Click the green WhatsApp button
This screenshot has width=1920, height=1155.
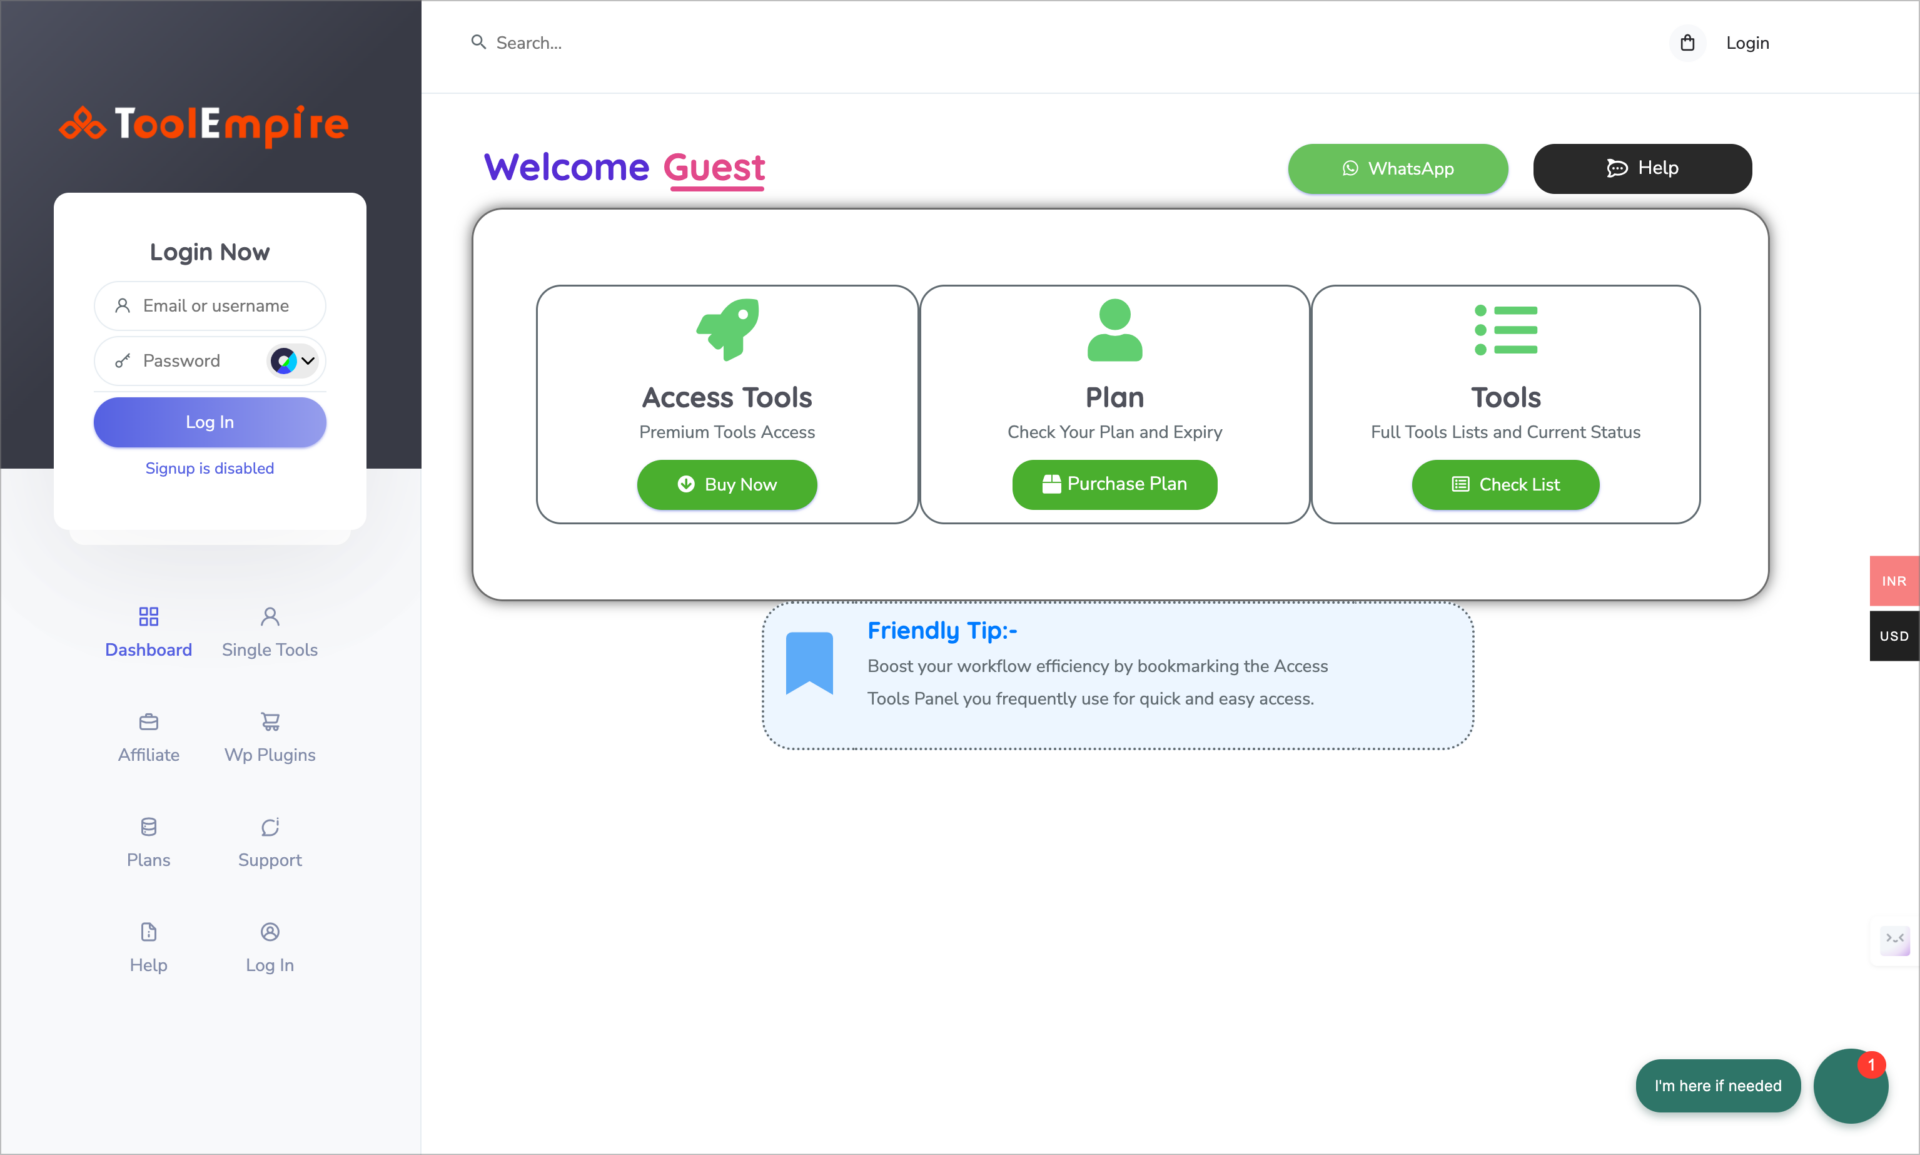tap(1398, 168)
